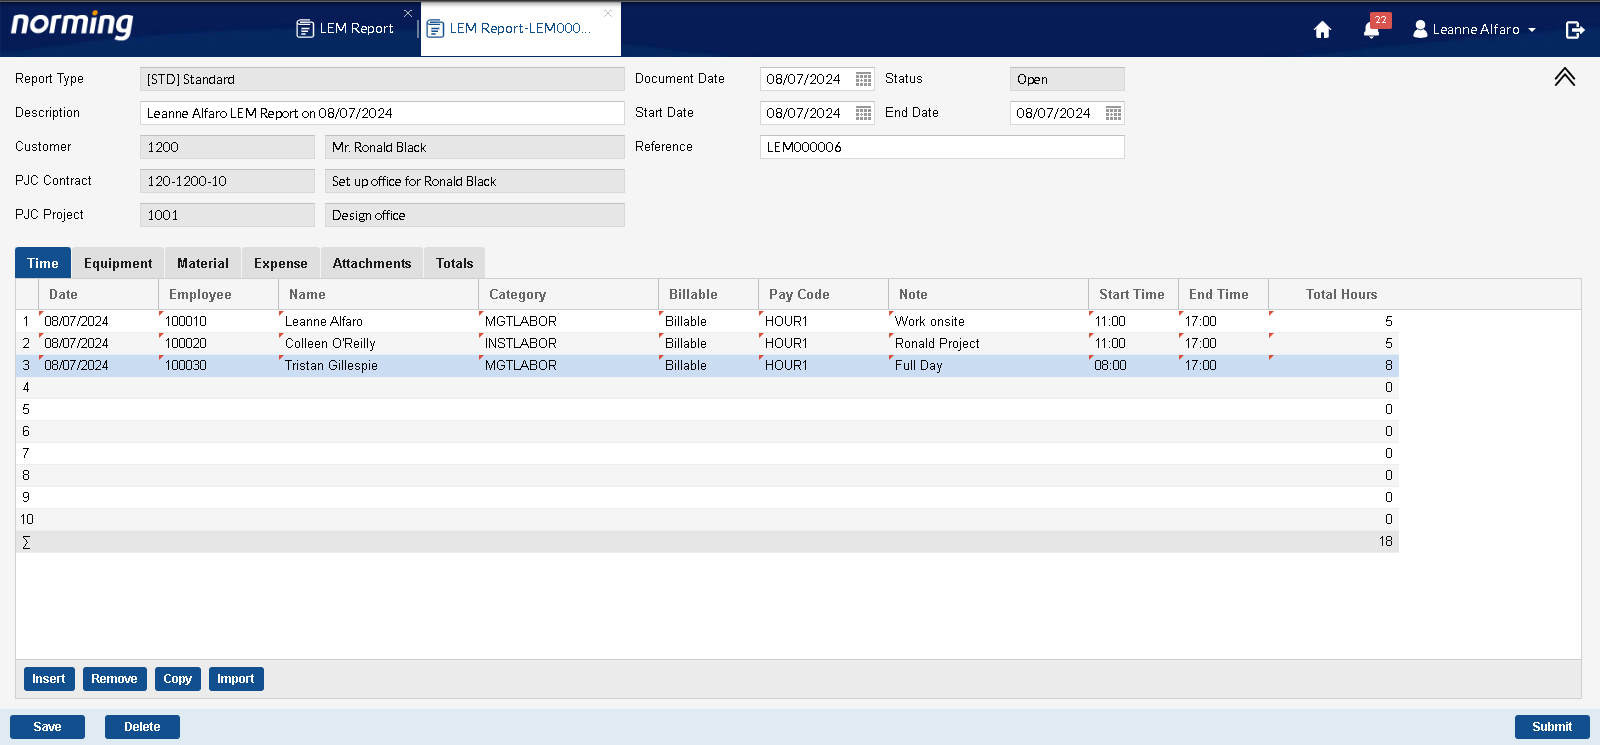Switch to the Equipment tab

coord(118,263)
